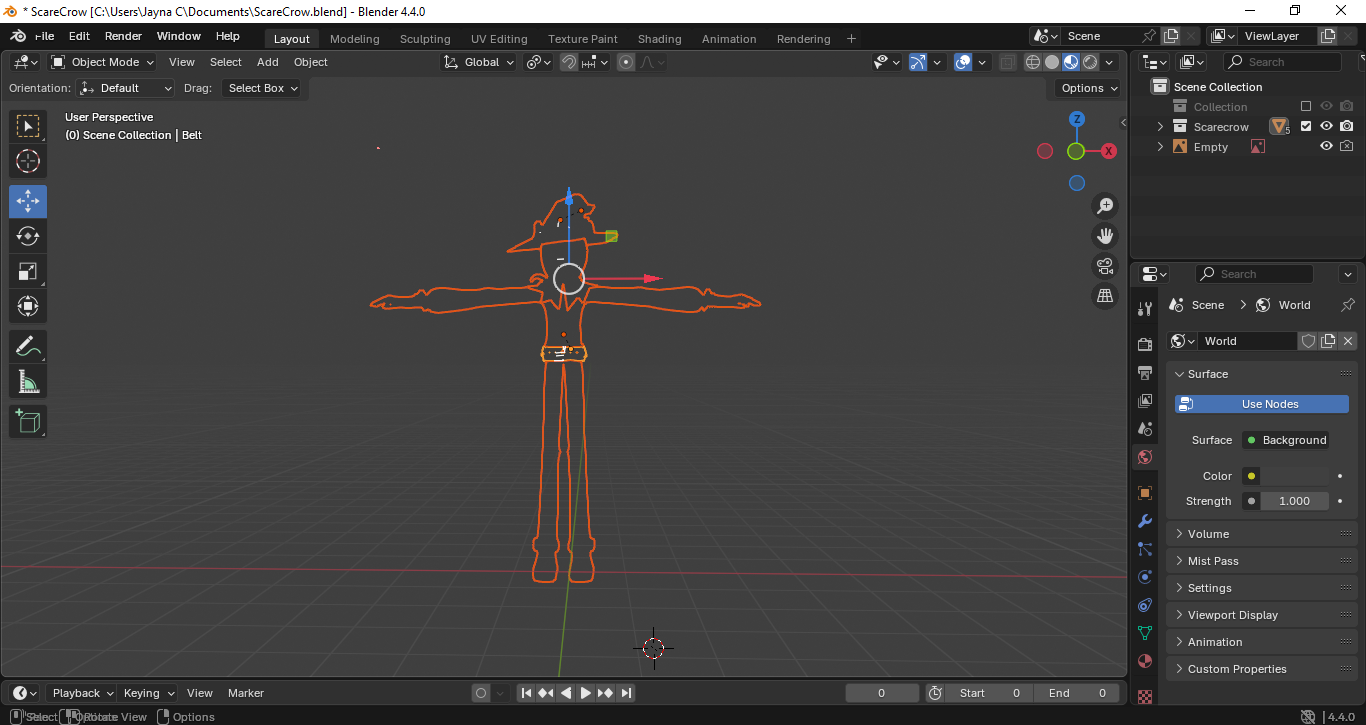Open the Object Mode dropdown
The image size is (1366, 725).
(x=102, y=62)
